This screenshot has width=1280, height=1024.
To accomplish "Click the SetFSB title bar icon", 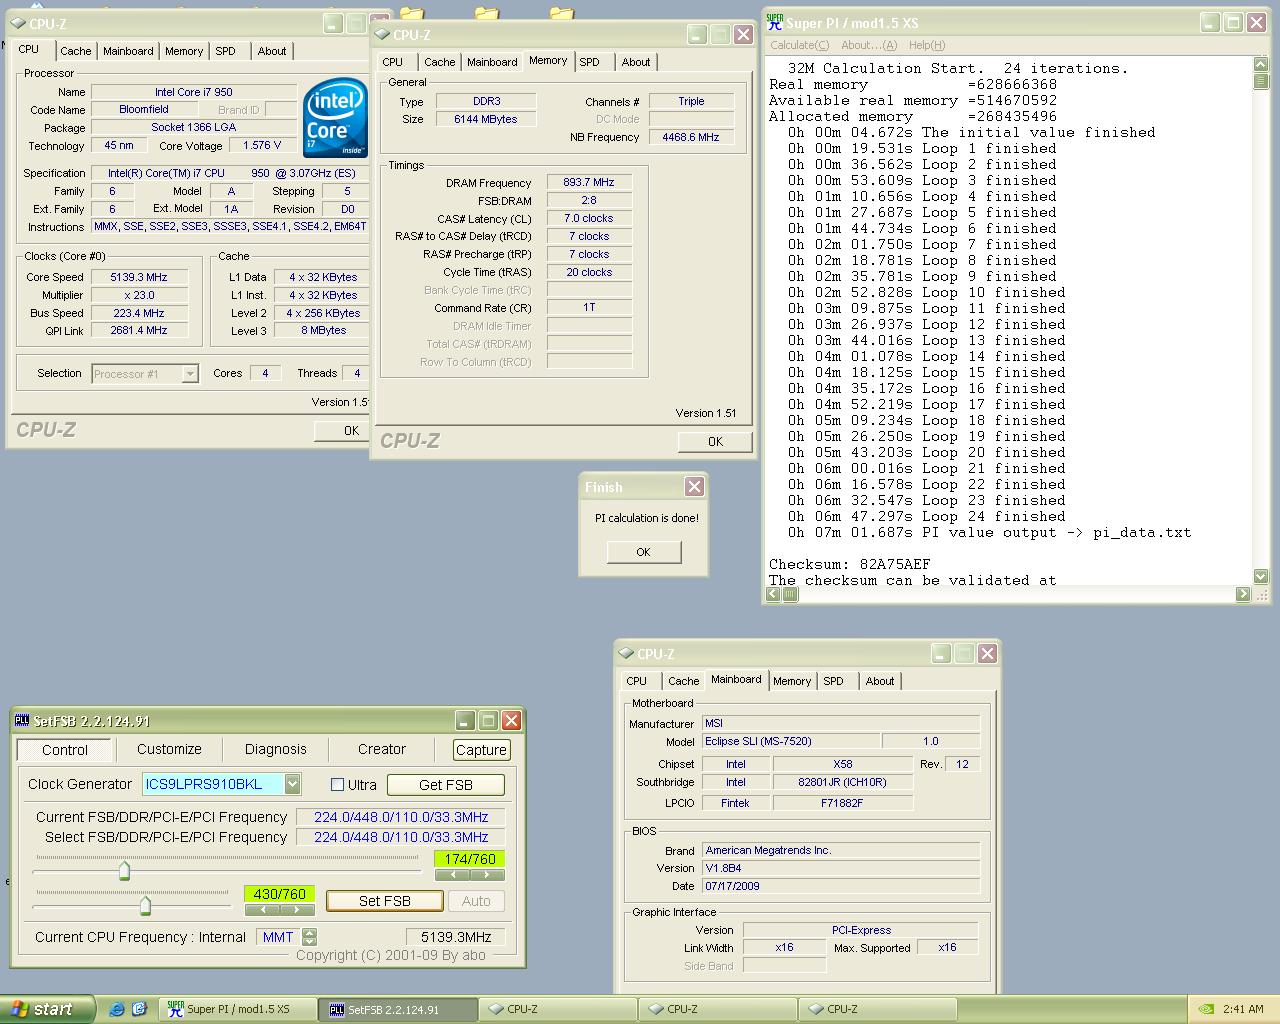I will coord(22,720).
